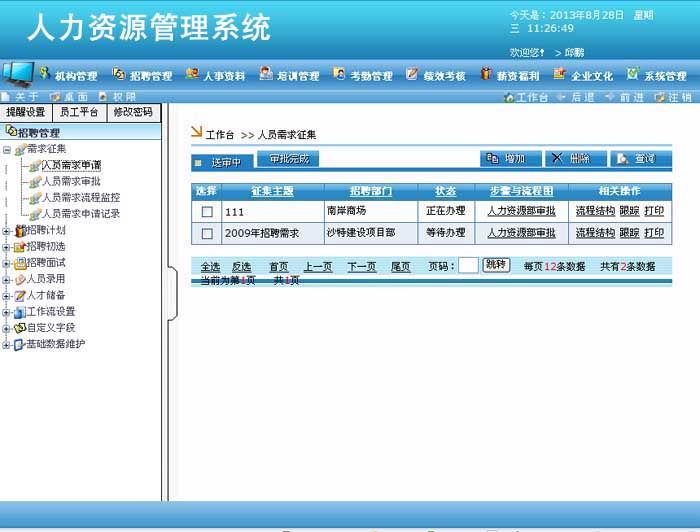Open the 人事资料 module icon

pyautogui.click(x=193, y=74)
